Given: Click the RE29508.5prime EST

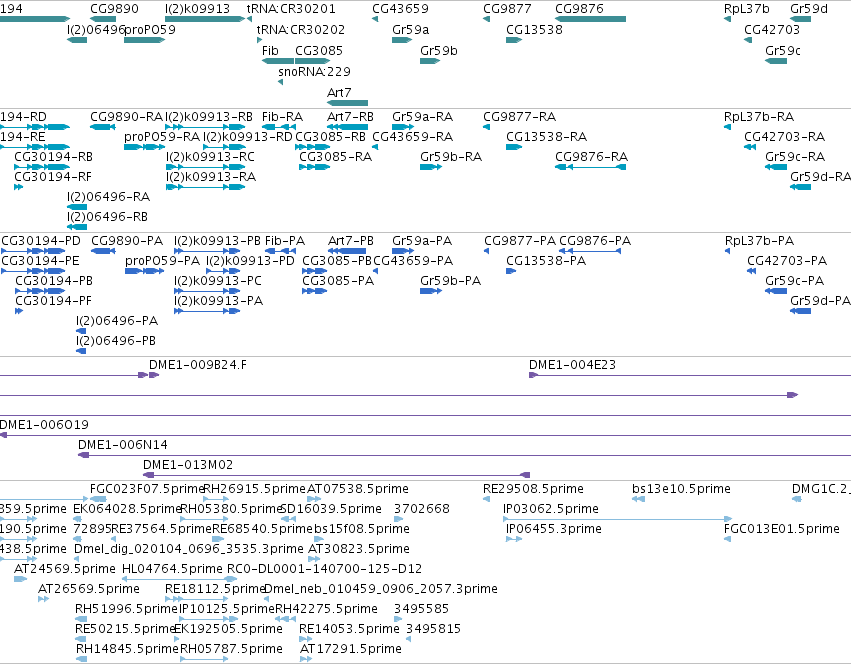Looking at the screenshot, I should (x=486, y=499).
